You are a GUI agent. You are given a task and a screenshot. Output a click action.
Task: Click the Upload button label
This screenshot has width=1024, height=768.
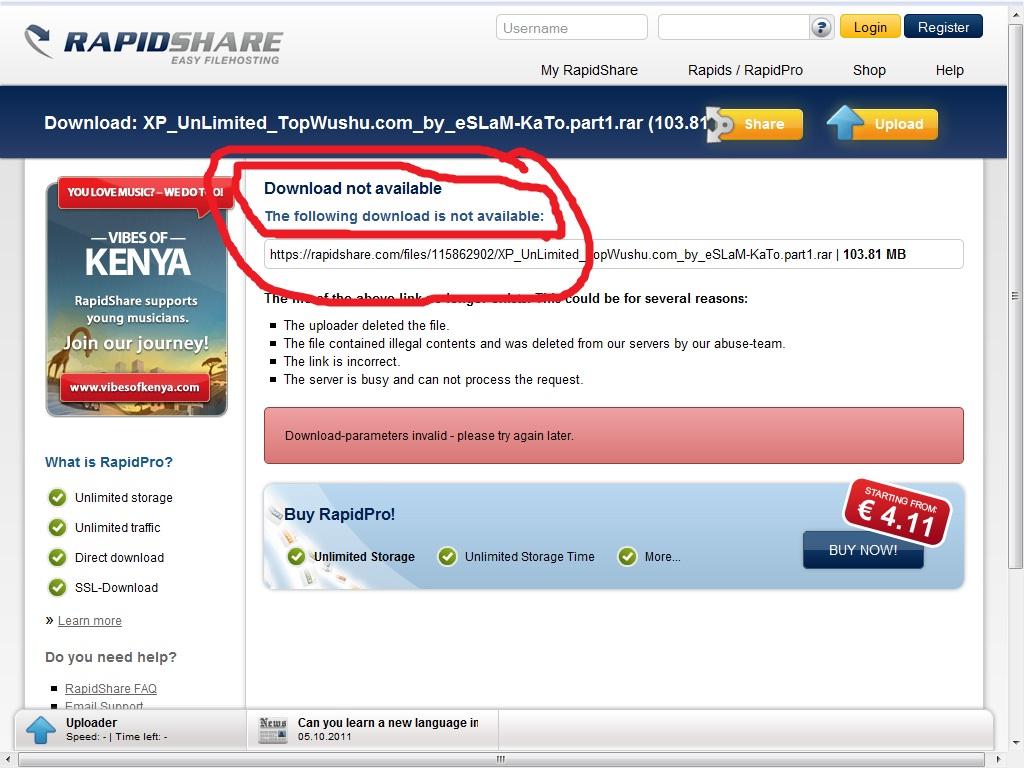click(x=899, y=124)
